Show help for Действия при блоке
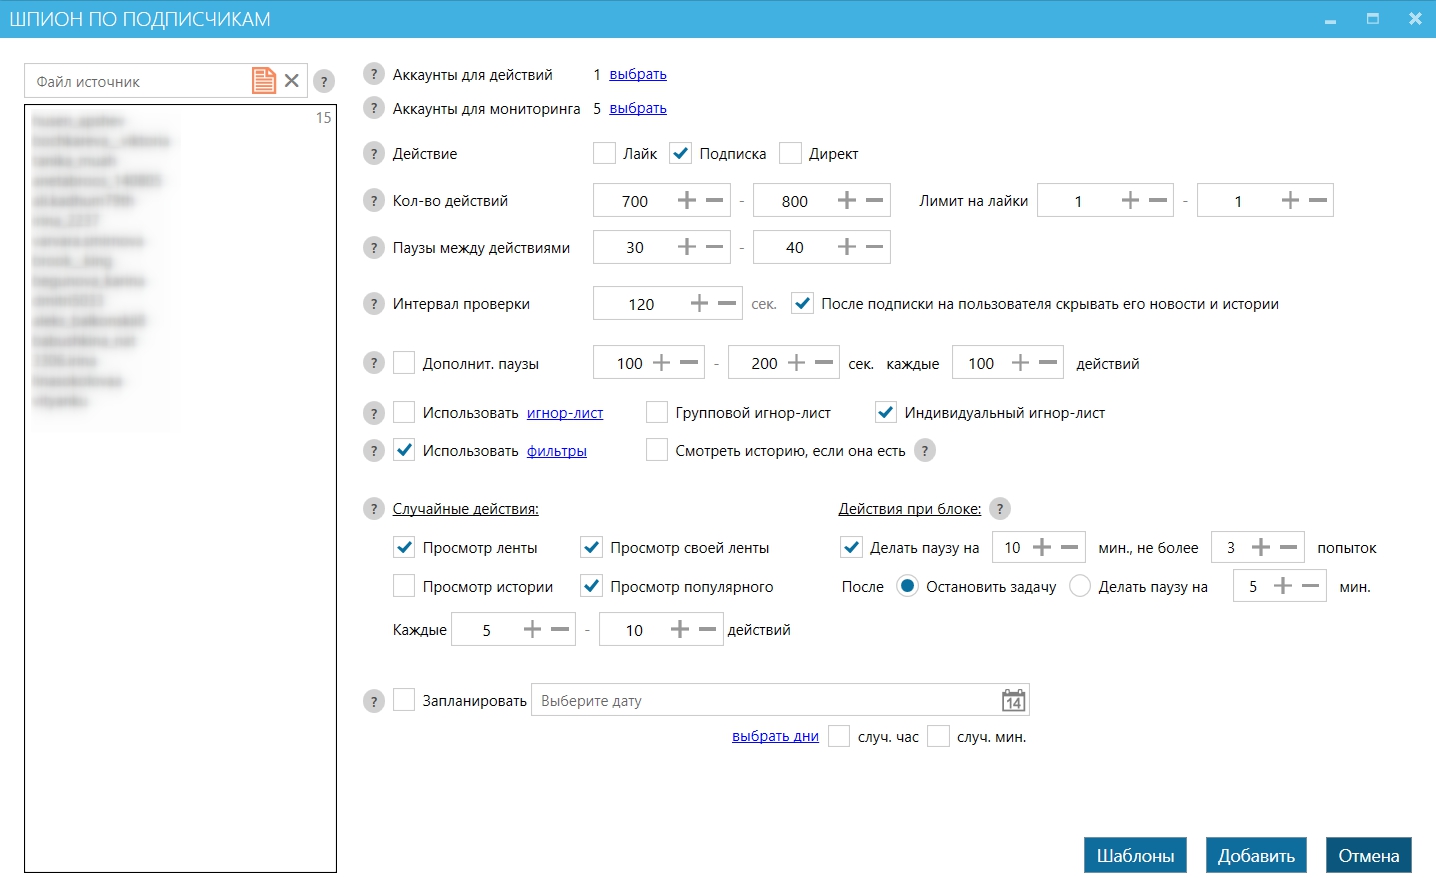Image resolution: width=1436 pixels, height=895 pixels. [1000, 508]
